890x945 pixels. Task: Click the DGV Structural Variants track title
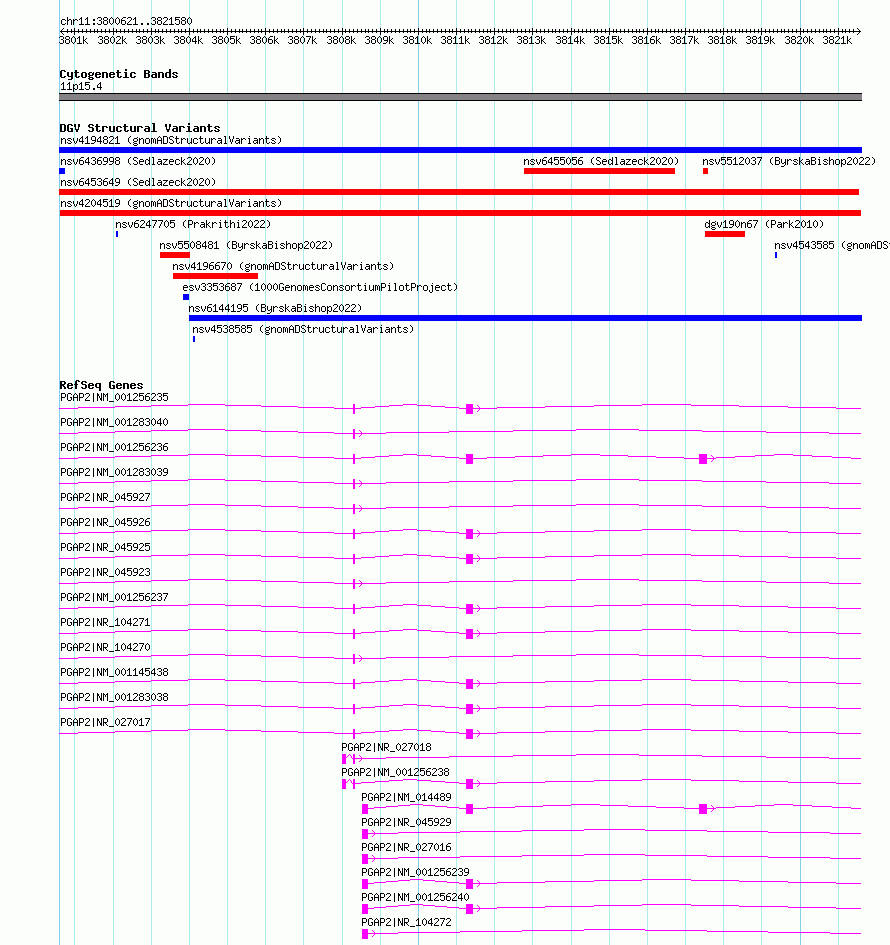[140, 128]
